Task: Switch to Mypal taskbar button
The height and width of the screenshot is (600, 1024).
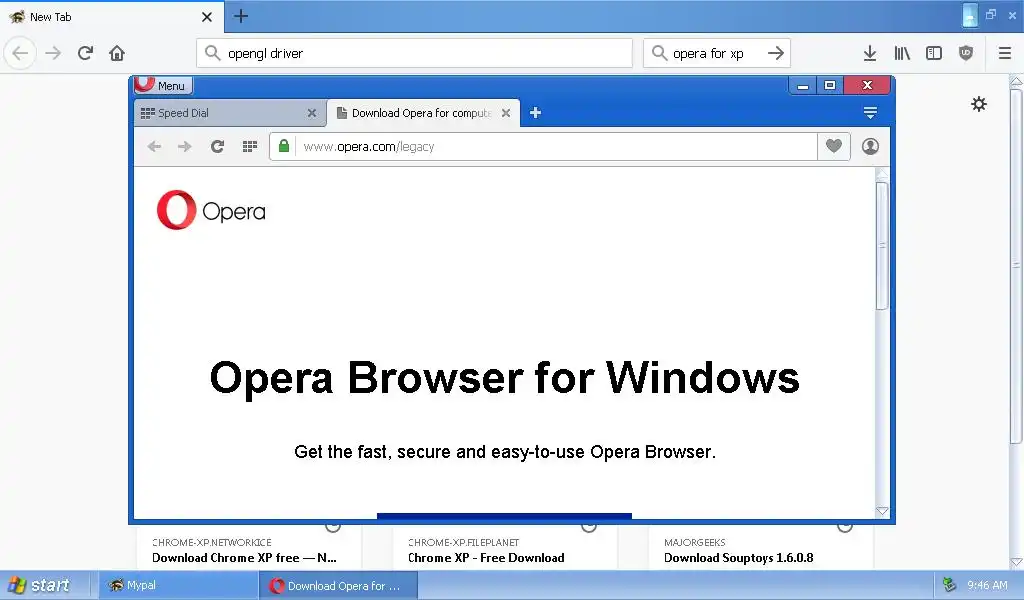Action: pyautogui.click(x=178, y=585)
